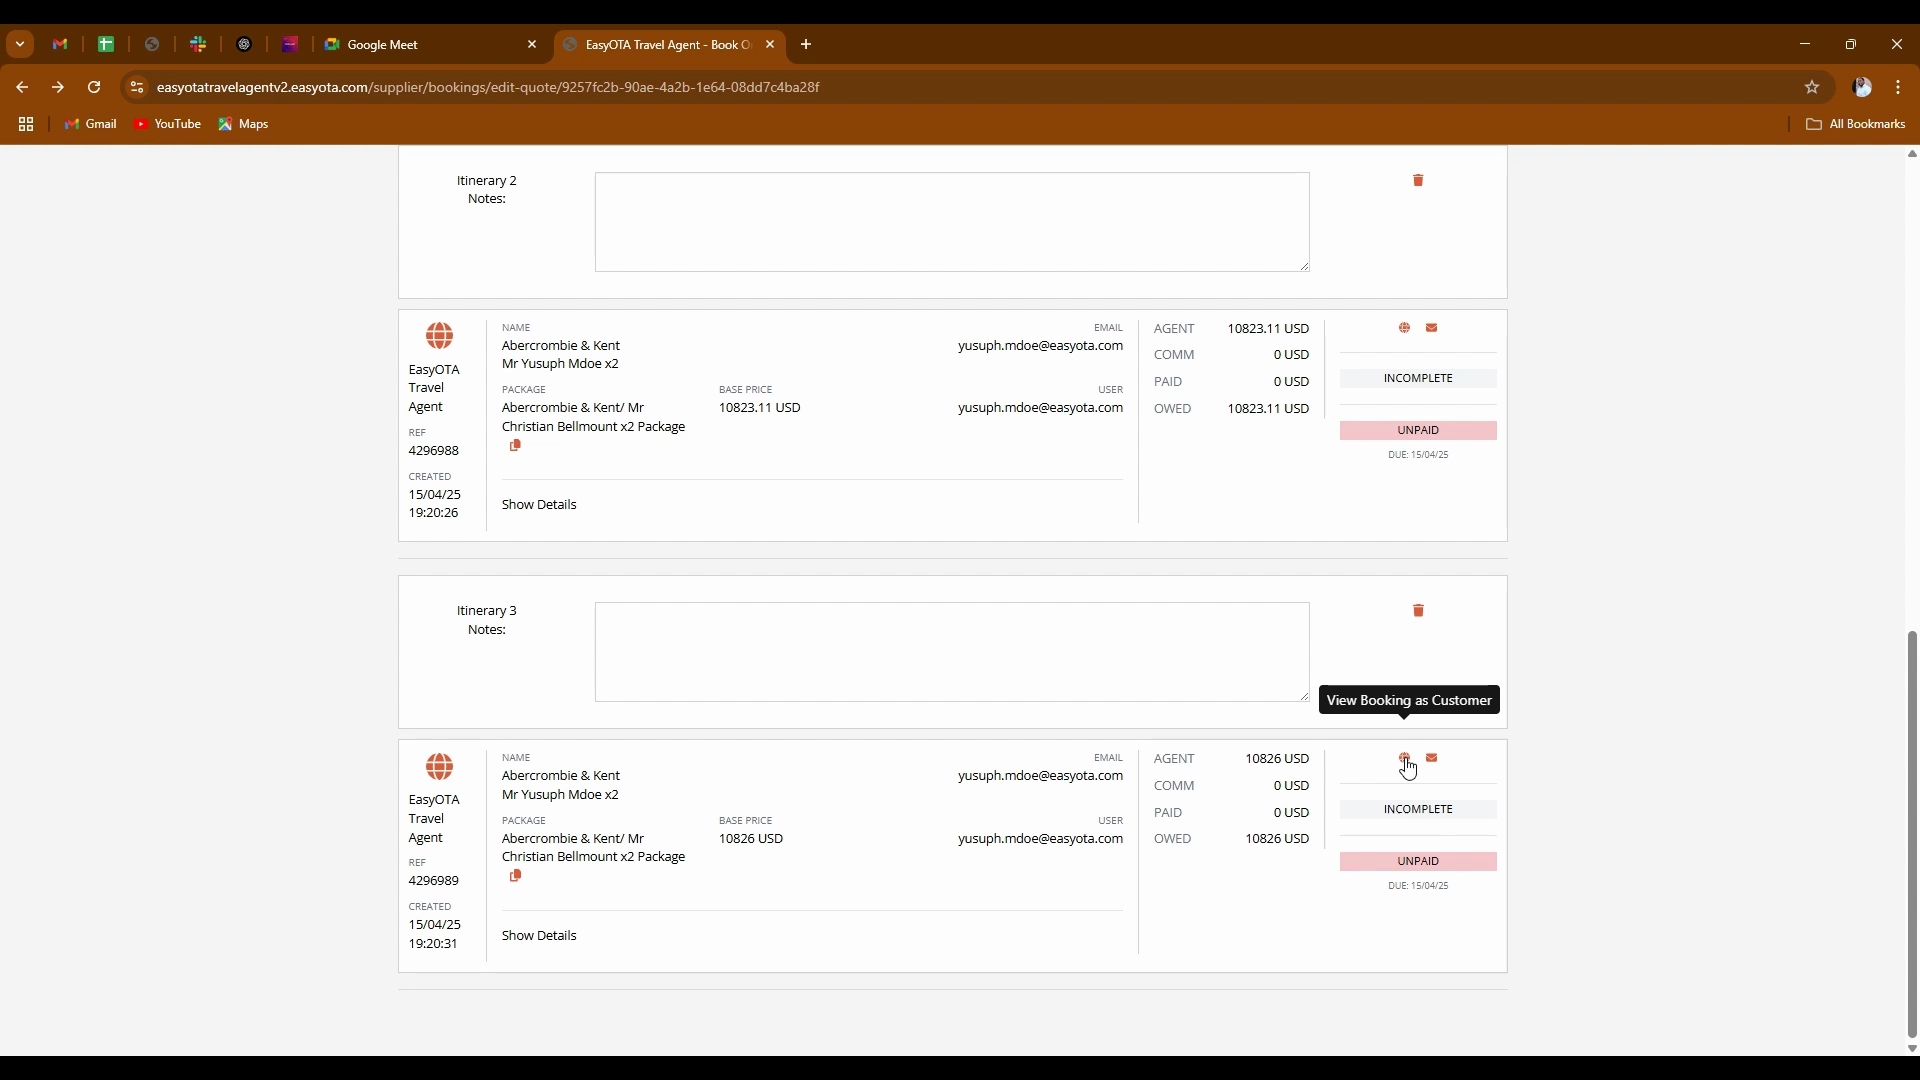Open the pinned Slack tab

(198, 44)
